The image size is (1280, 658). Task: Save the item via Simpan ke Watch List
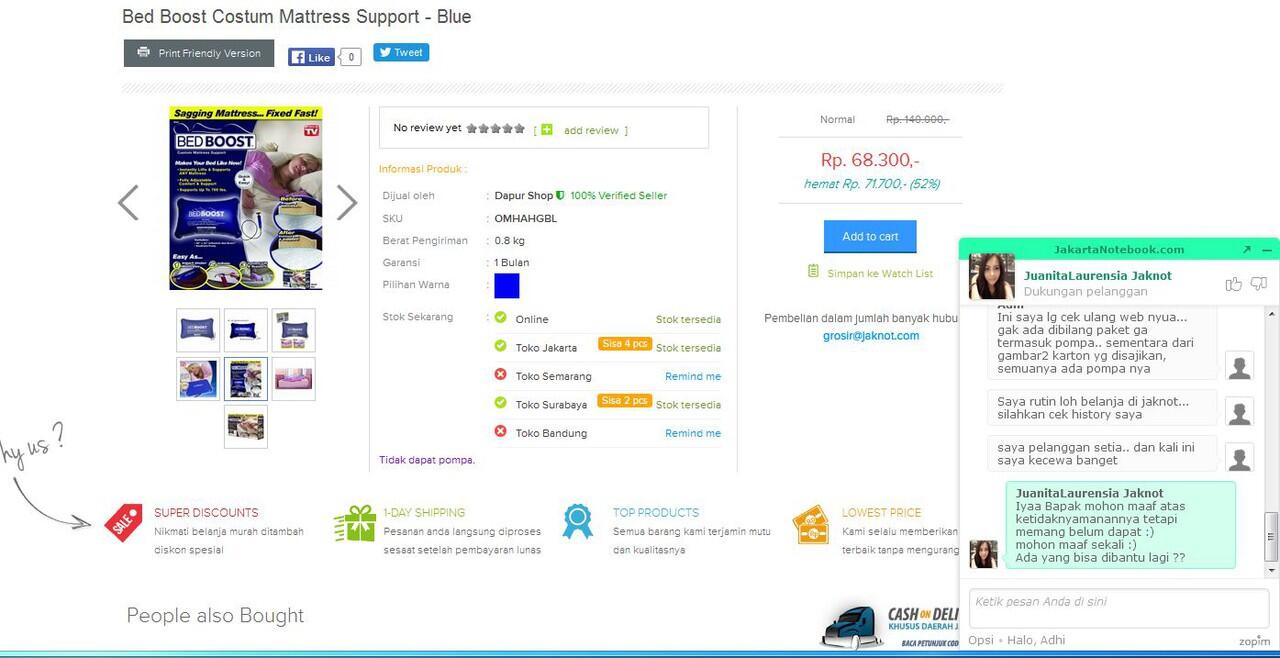[880, 273]
